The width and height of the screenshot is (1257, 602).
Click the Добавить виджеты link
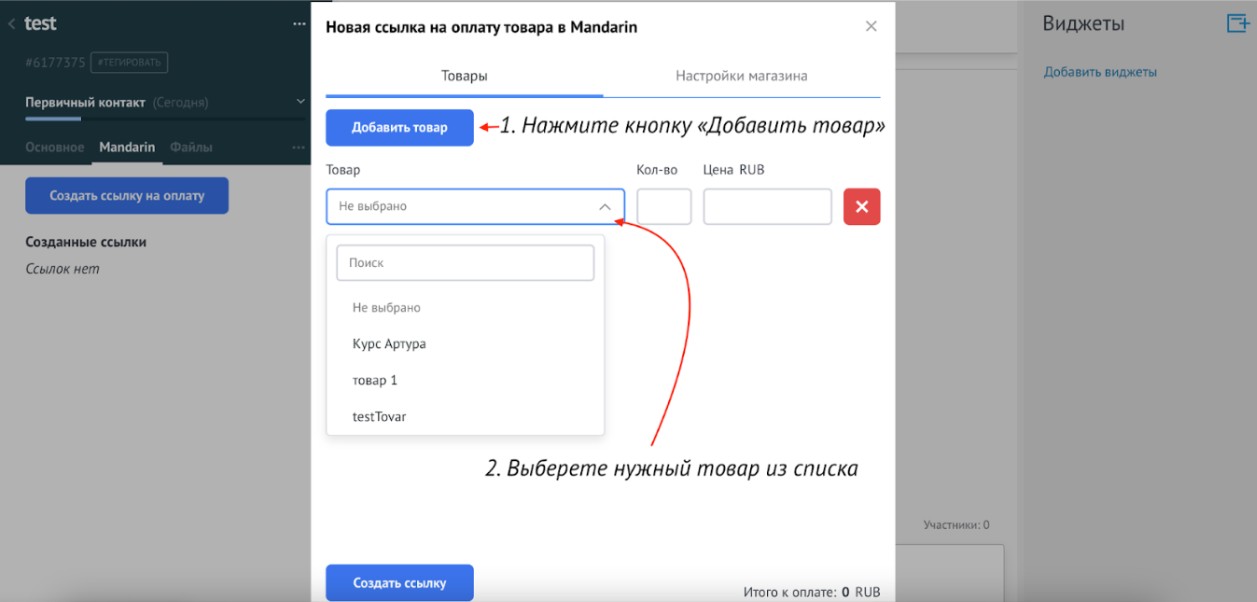point(1100,72)
